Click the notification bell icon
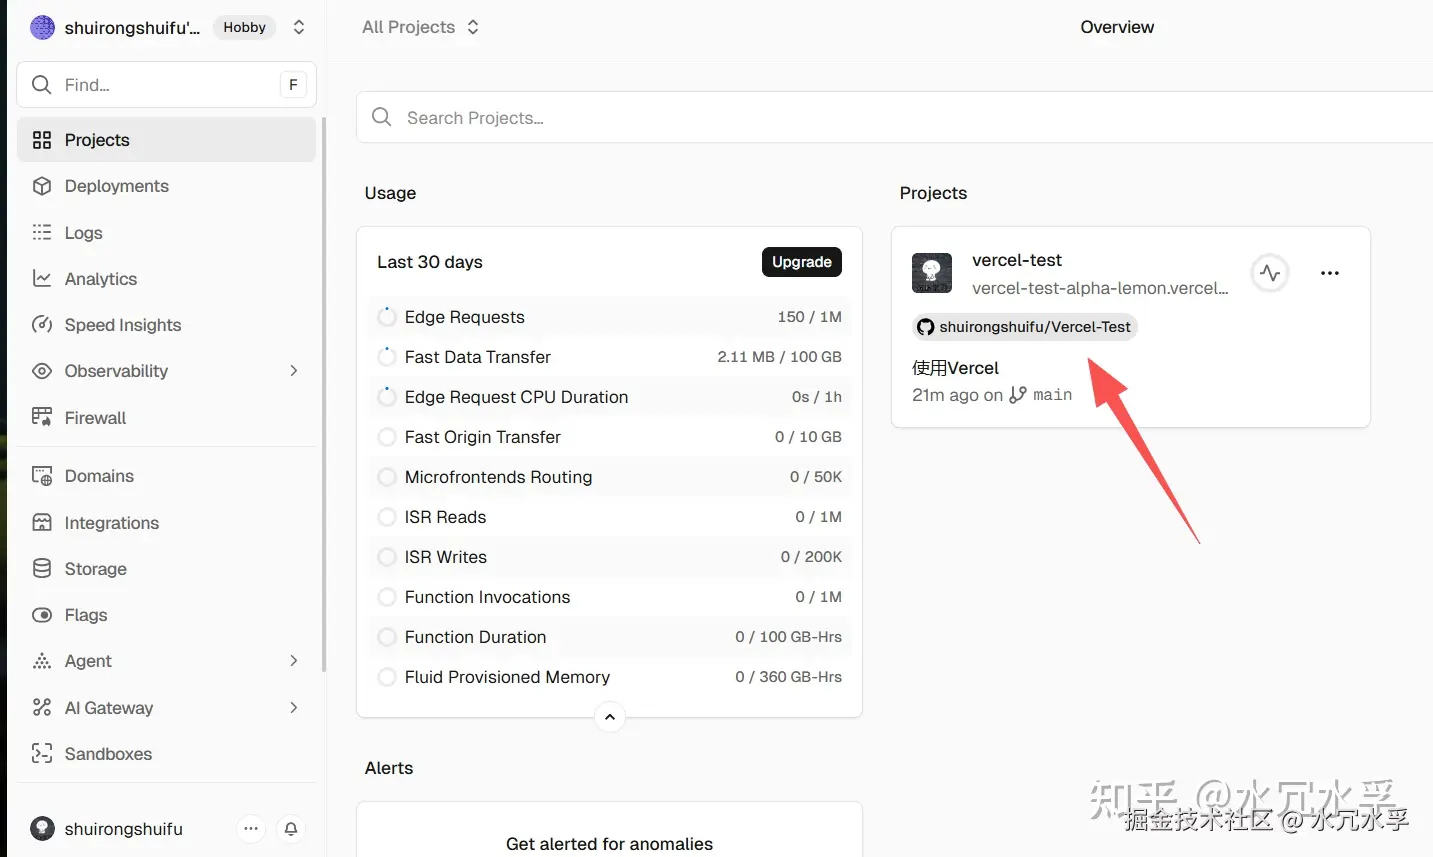Image resolution: width=1433 pixels, height=857 pixels. (x=291, y=829)
